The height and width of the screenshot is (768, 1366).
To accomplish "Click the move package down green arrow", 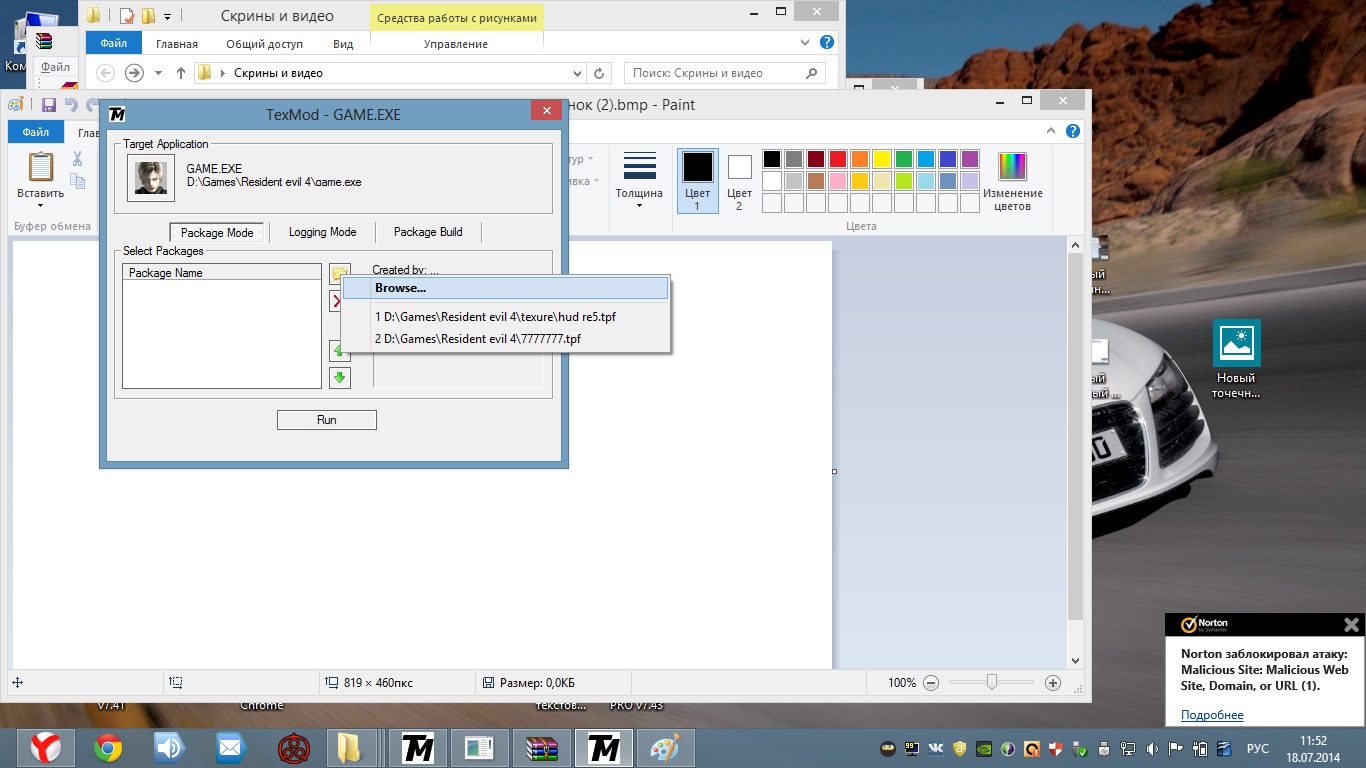I will [x=340, y=377].
